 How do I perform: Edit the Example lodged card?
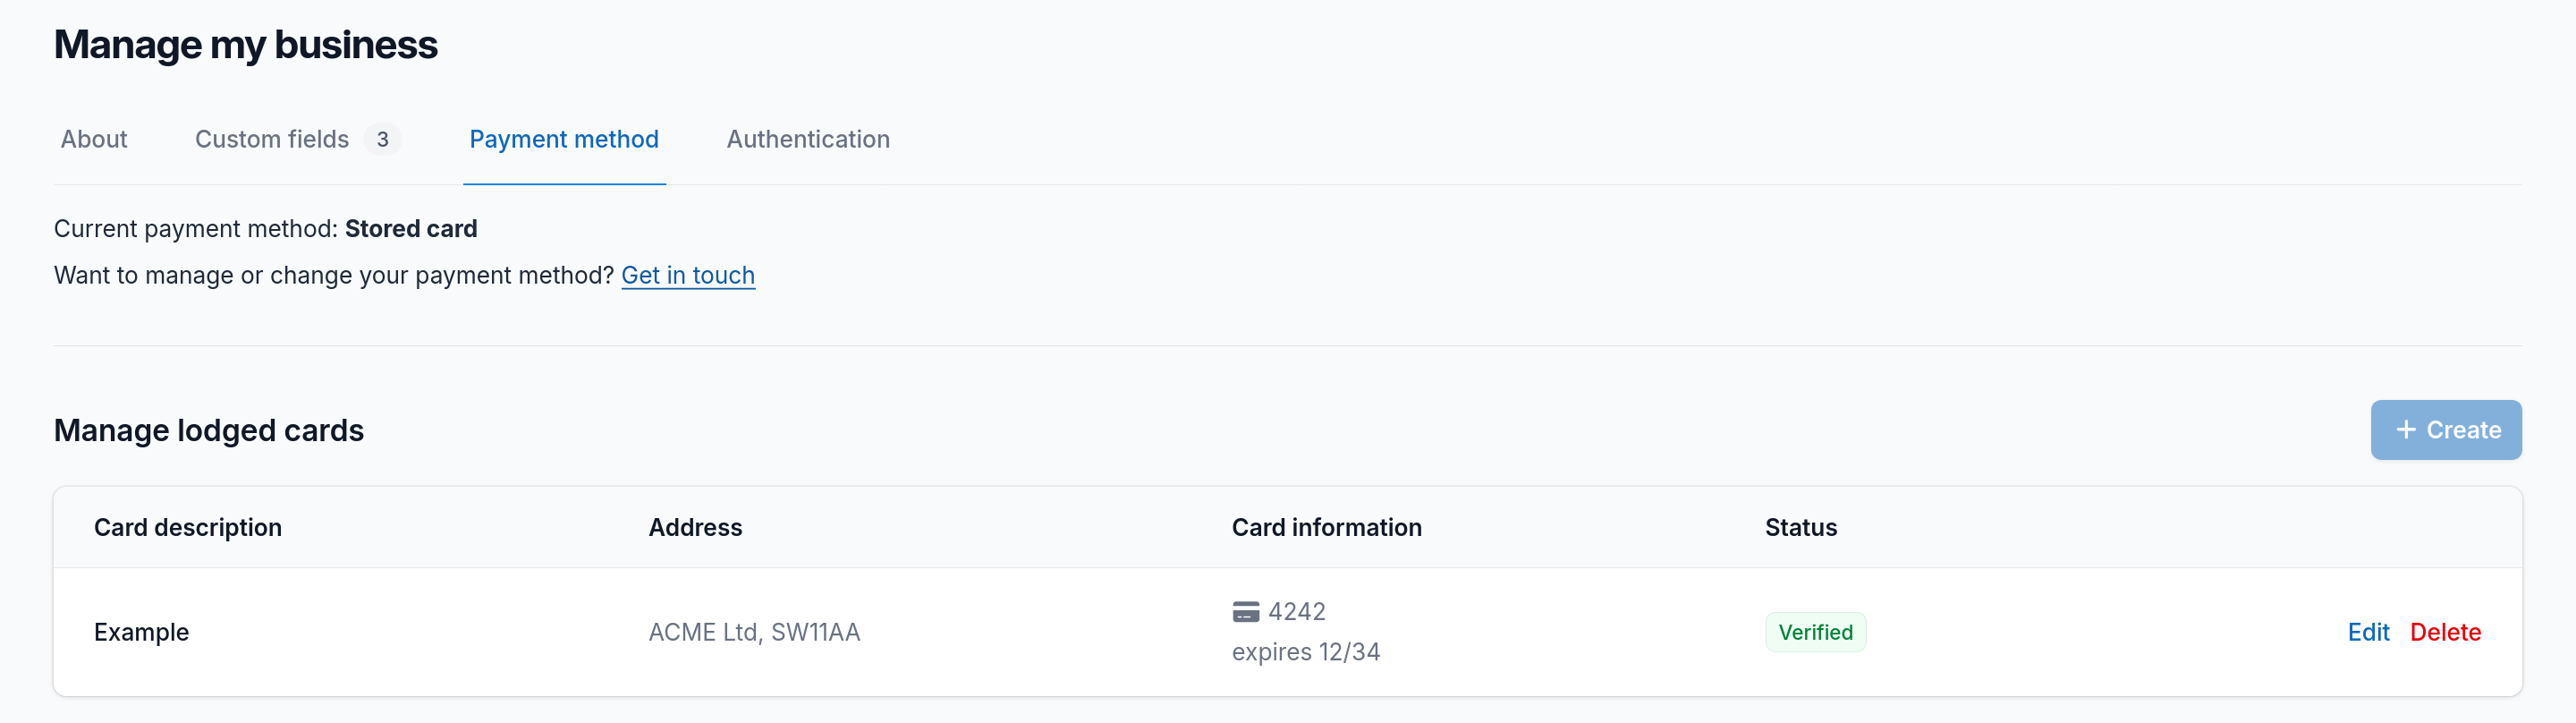(x=2367, y=632)
